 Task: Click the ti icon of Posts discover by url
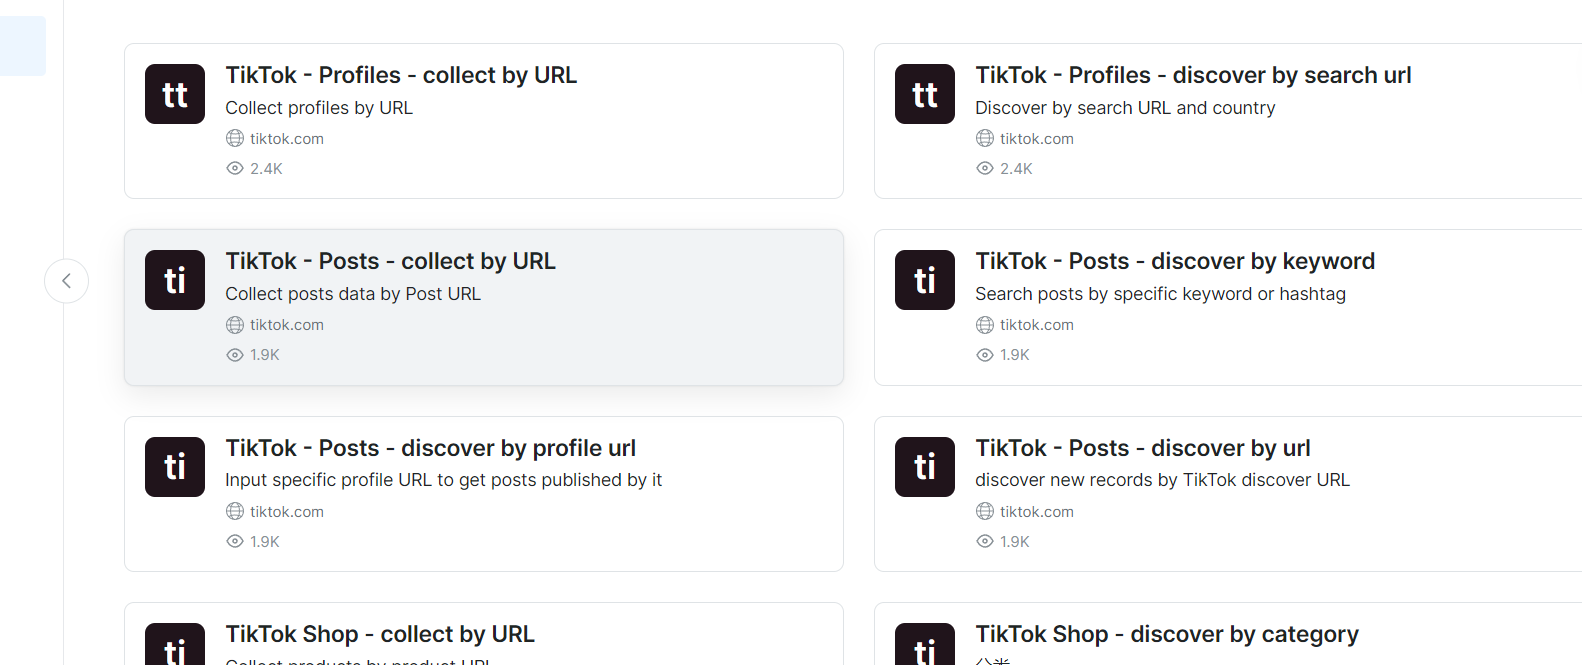coord(925,467)
